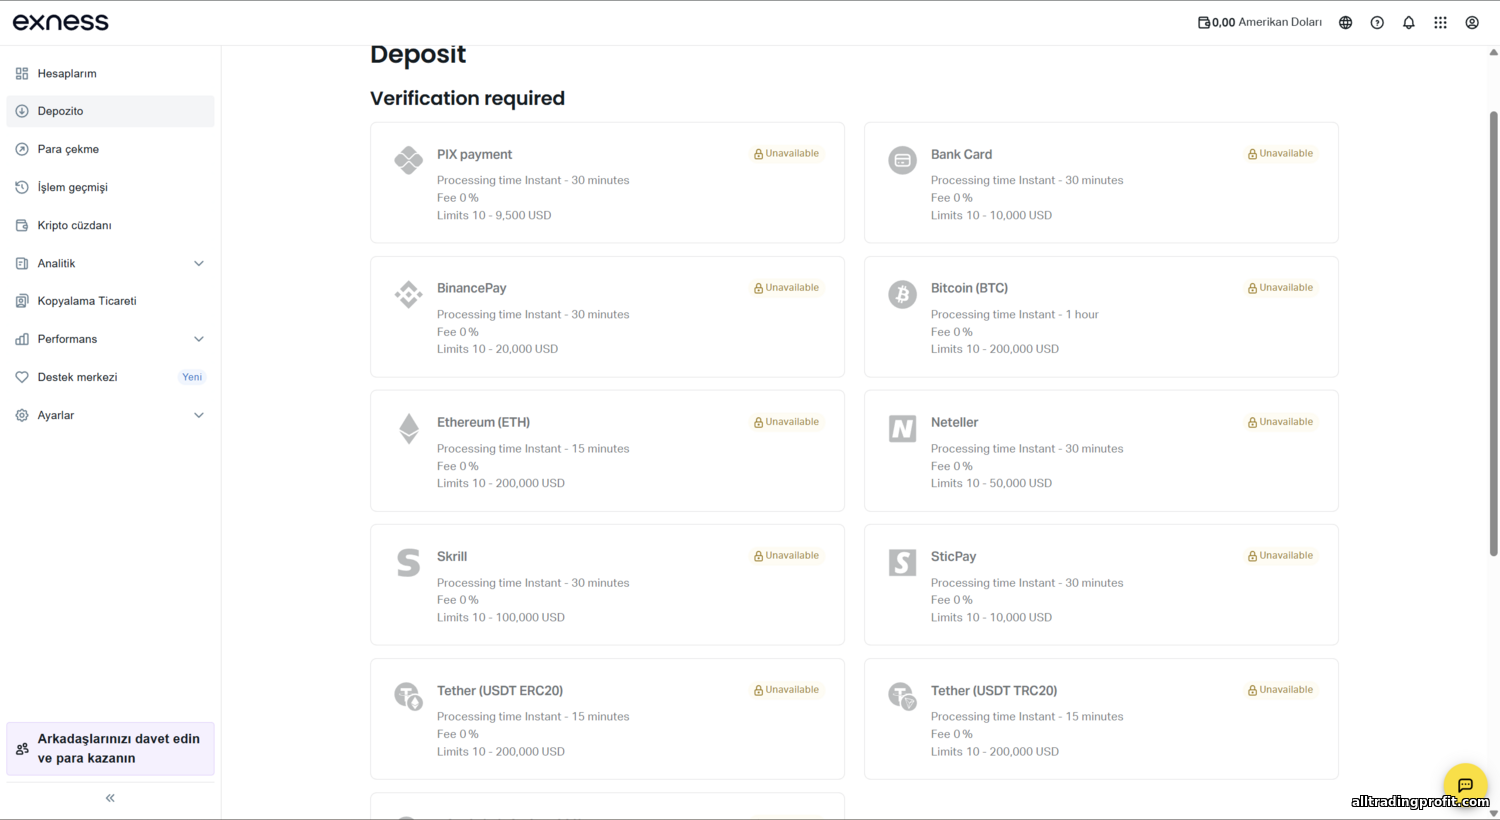
Task: Open İşlem geçmişi transaction history
Action: coord(72,187)
